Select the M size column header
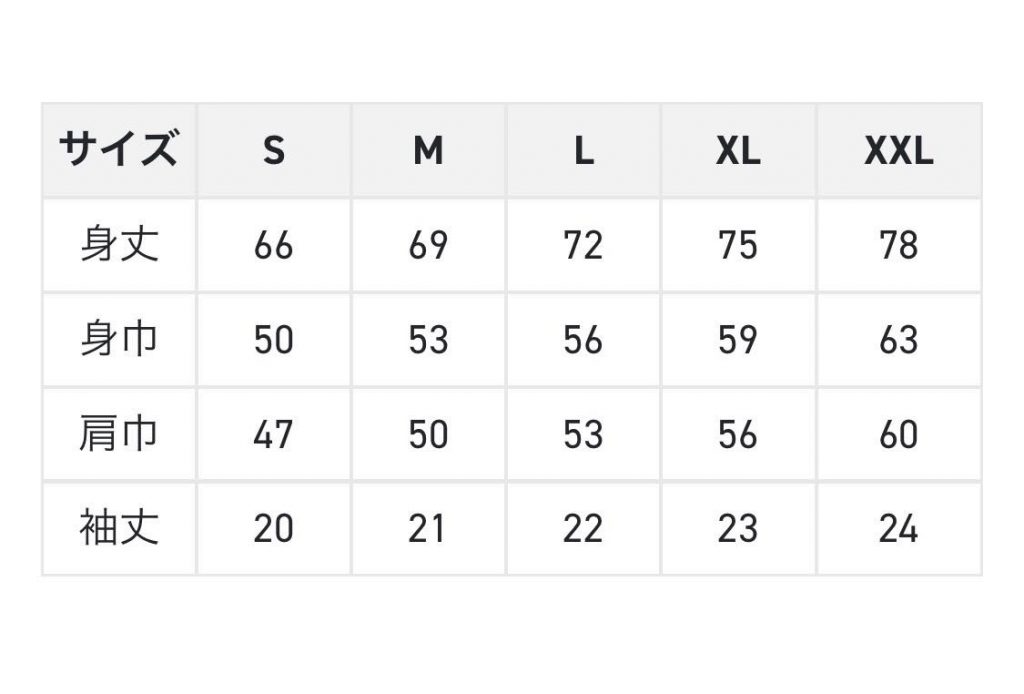Screen dimensions: 1024x694 click(x=428, y=150)
